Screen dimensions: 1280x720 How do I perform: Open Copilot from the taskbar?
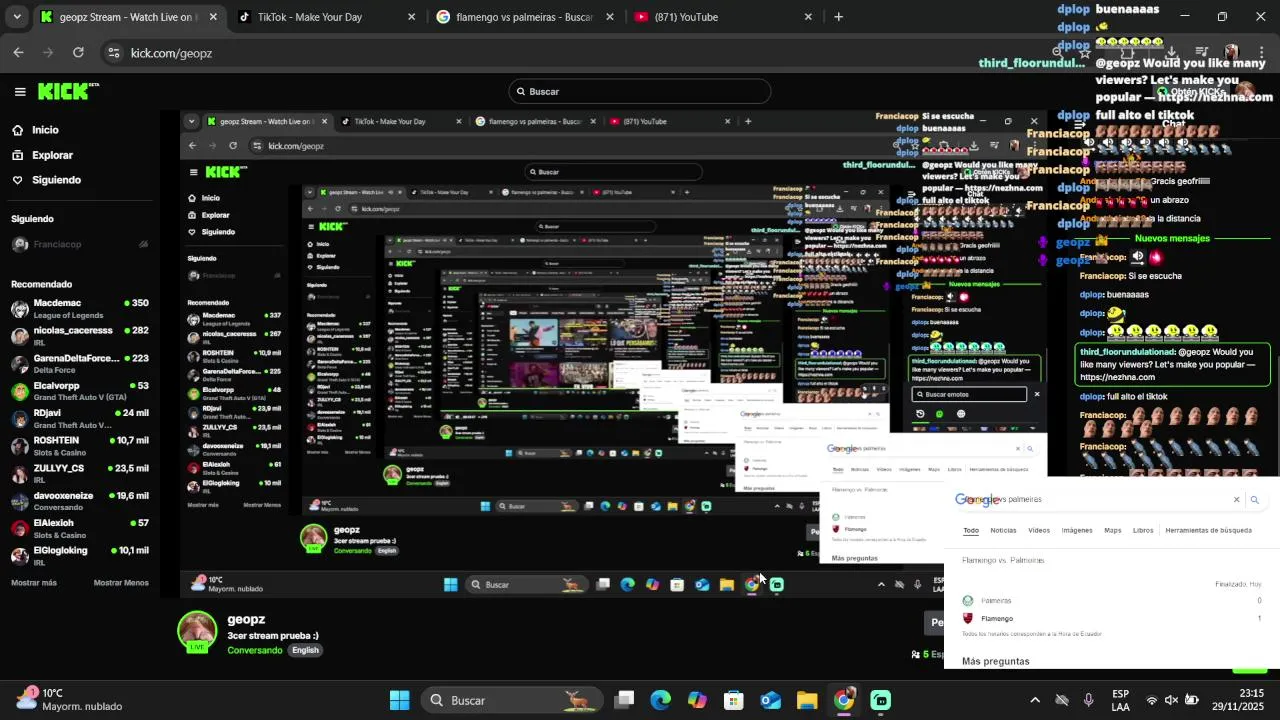[x=697, y=700]
